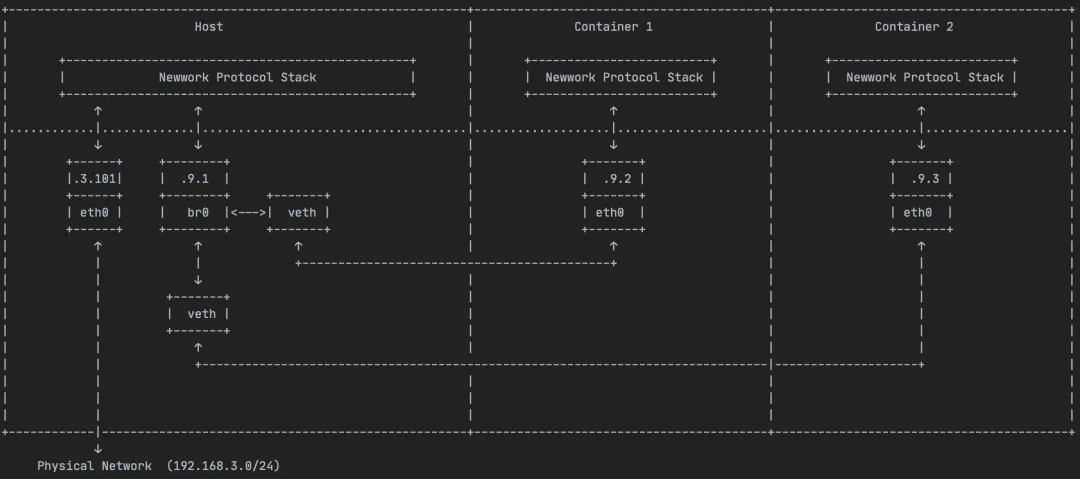Image resolution: width=1080 pixels, height=479 pixels.
Task: Select Container 1 Newwork Protocol Stack box
Action: 621,77
